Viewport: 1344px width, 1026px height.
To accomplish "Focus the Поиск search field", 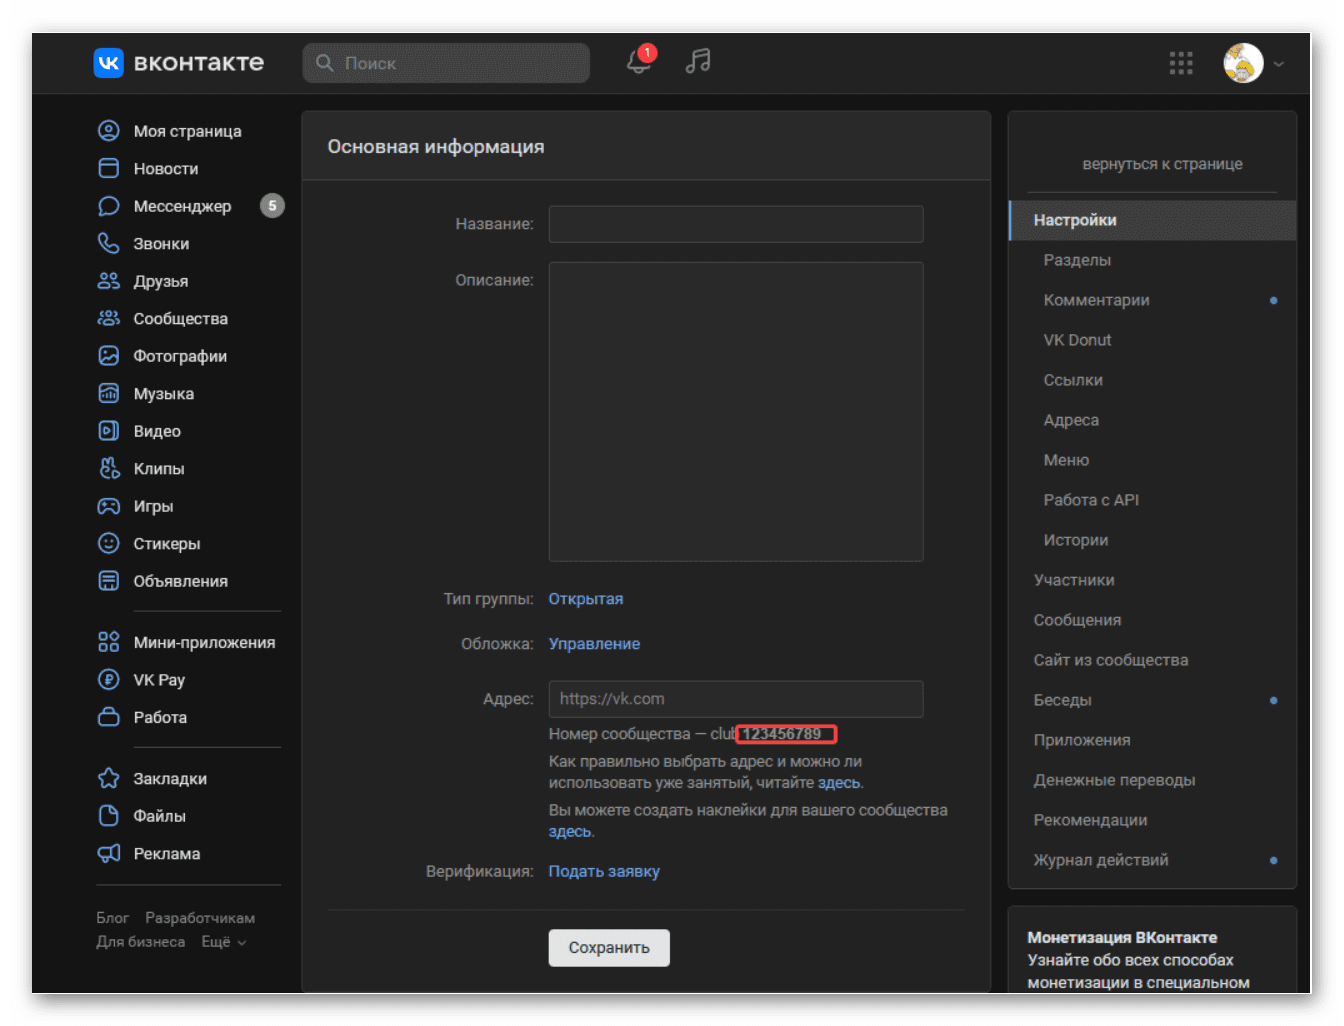I will (446, 63).
